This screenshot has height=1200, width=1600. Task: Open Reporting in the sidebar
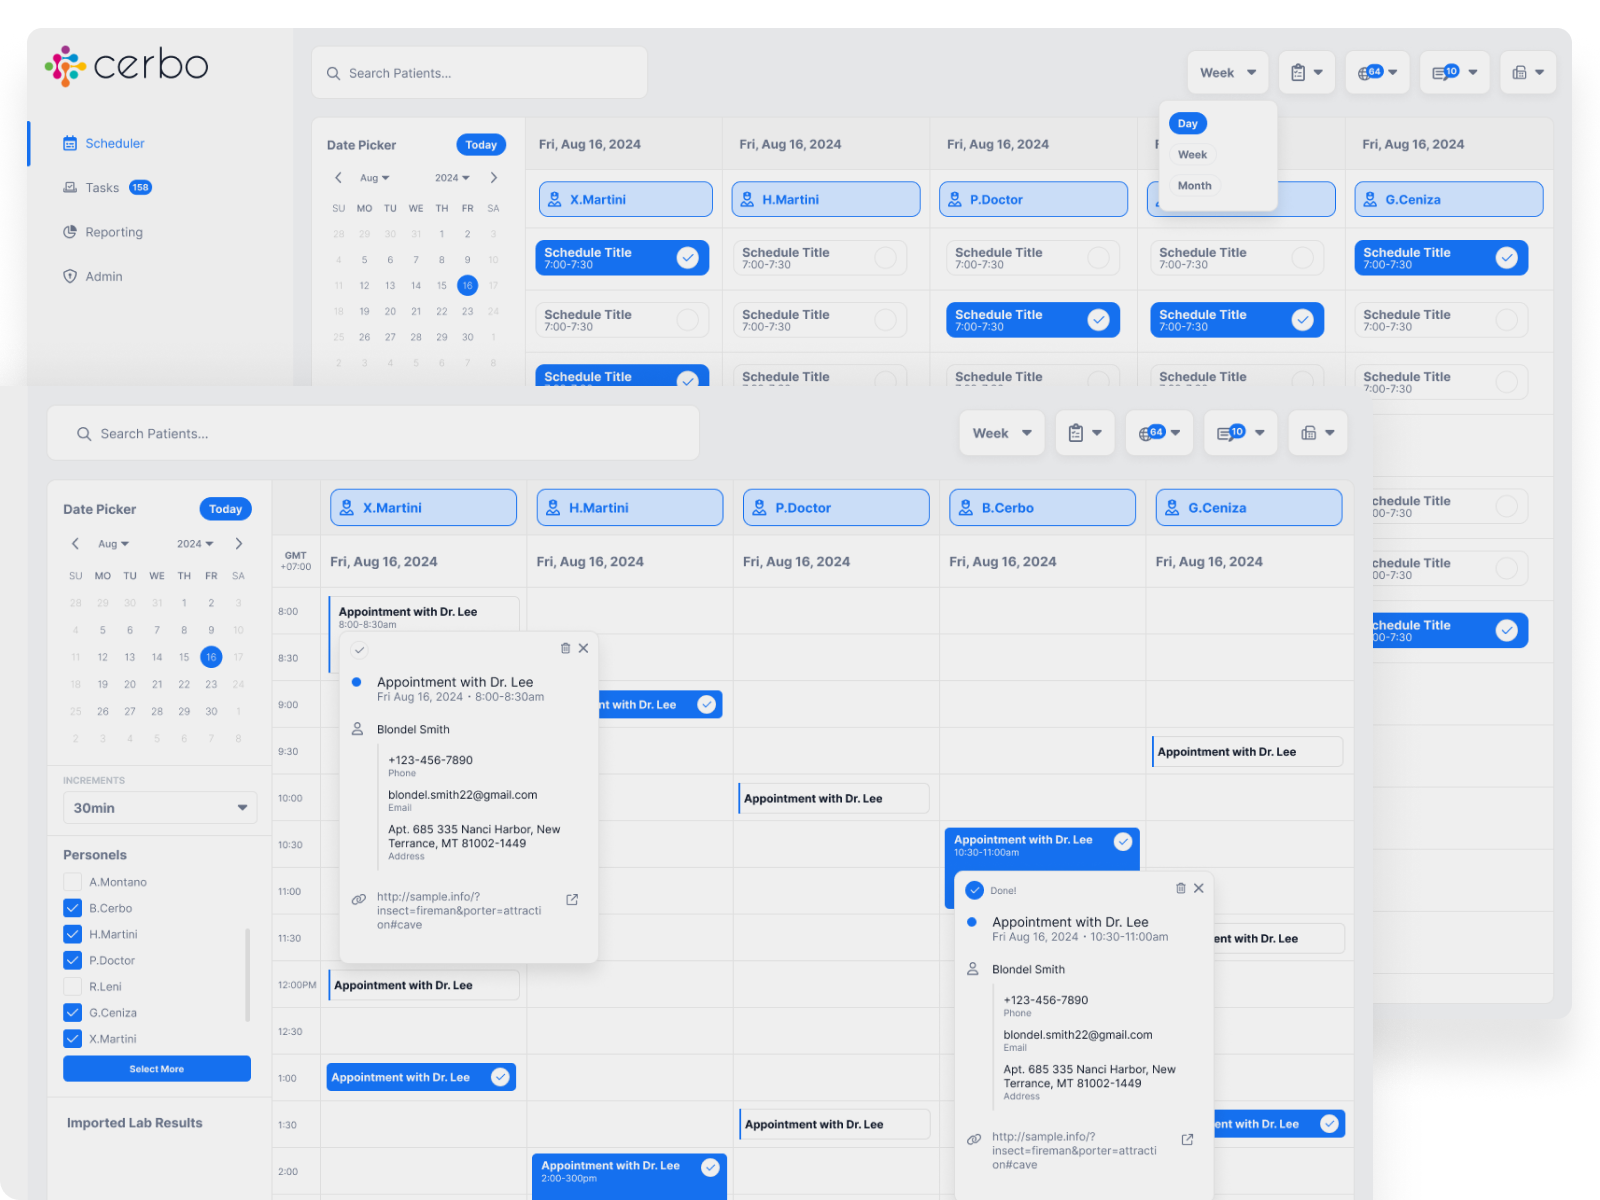click(x=114, y=232)
